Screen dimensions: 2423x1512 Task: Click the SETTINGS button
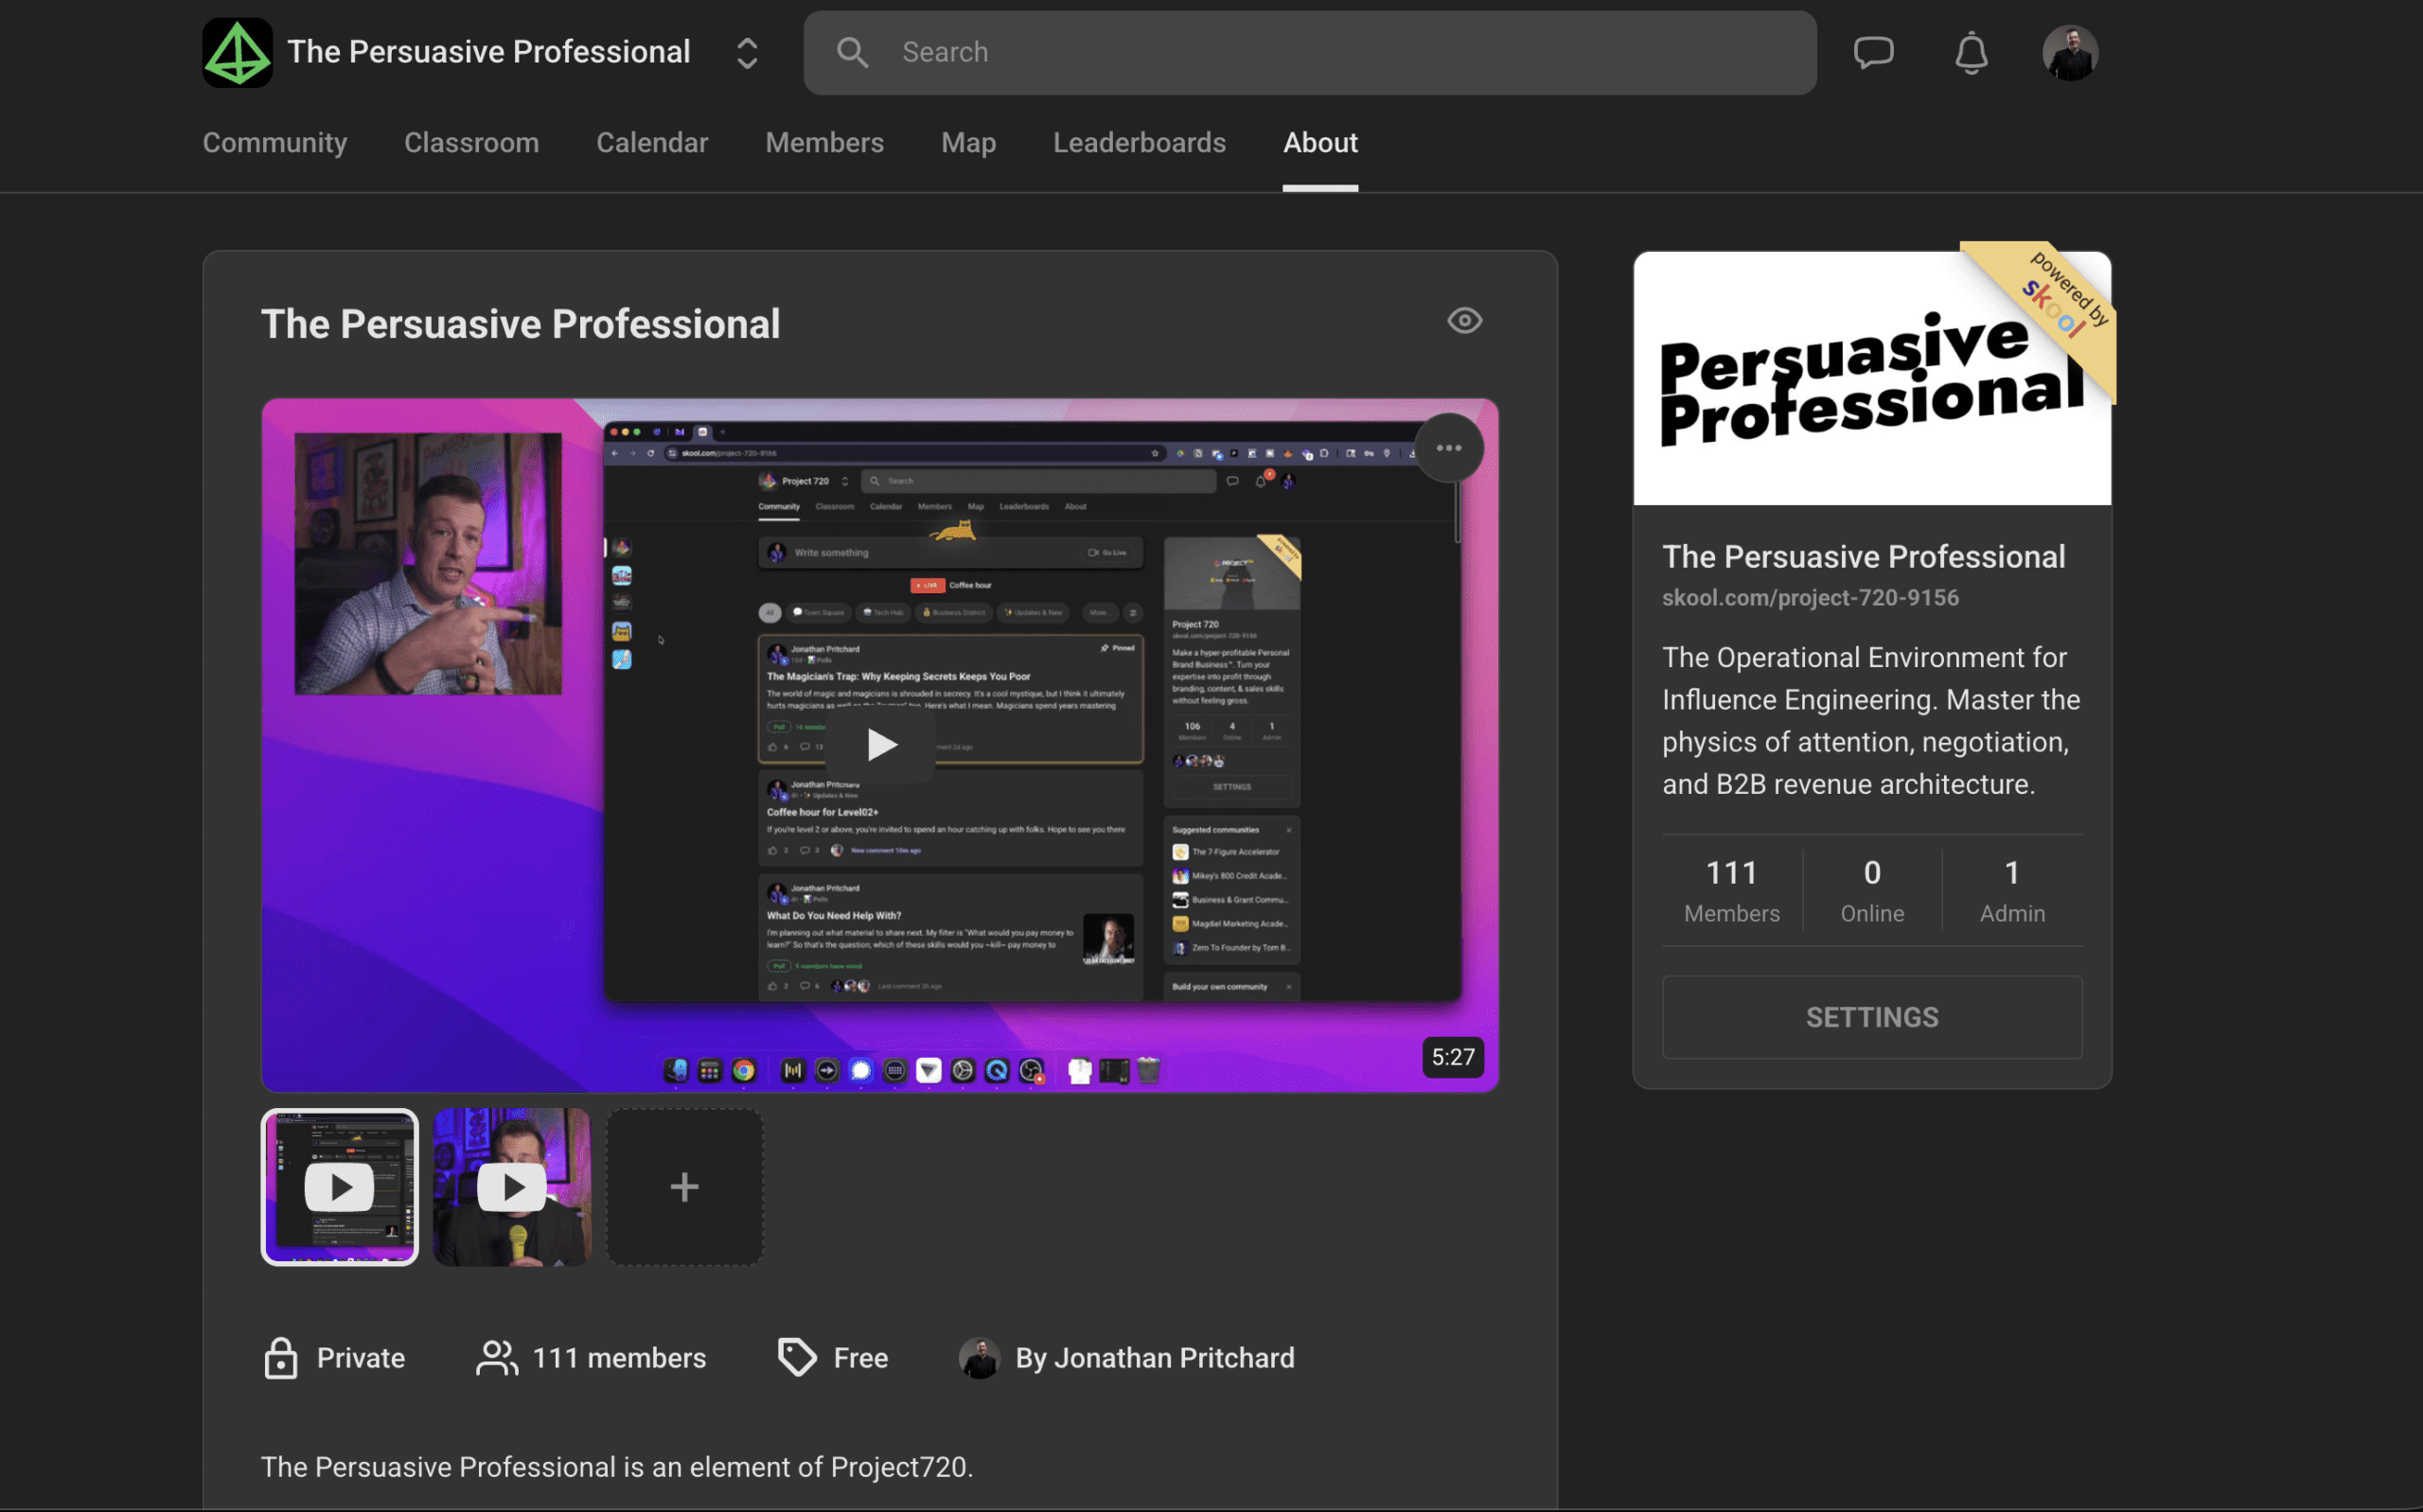pyautogui.click(x=1871, y=1017)
